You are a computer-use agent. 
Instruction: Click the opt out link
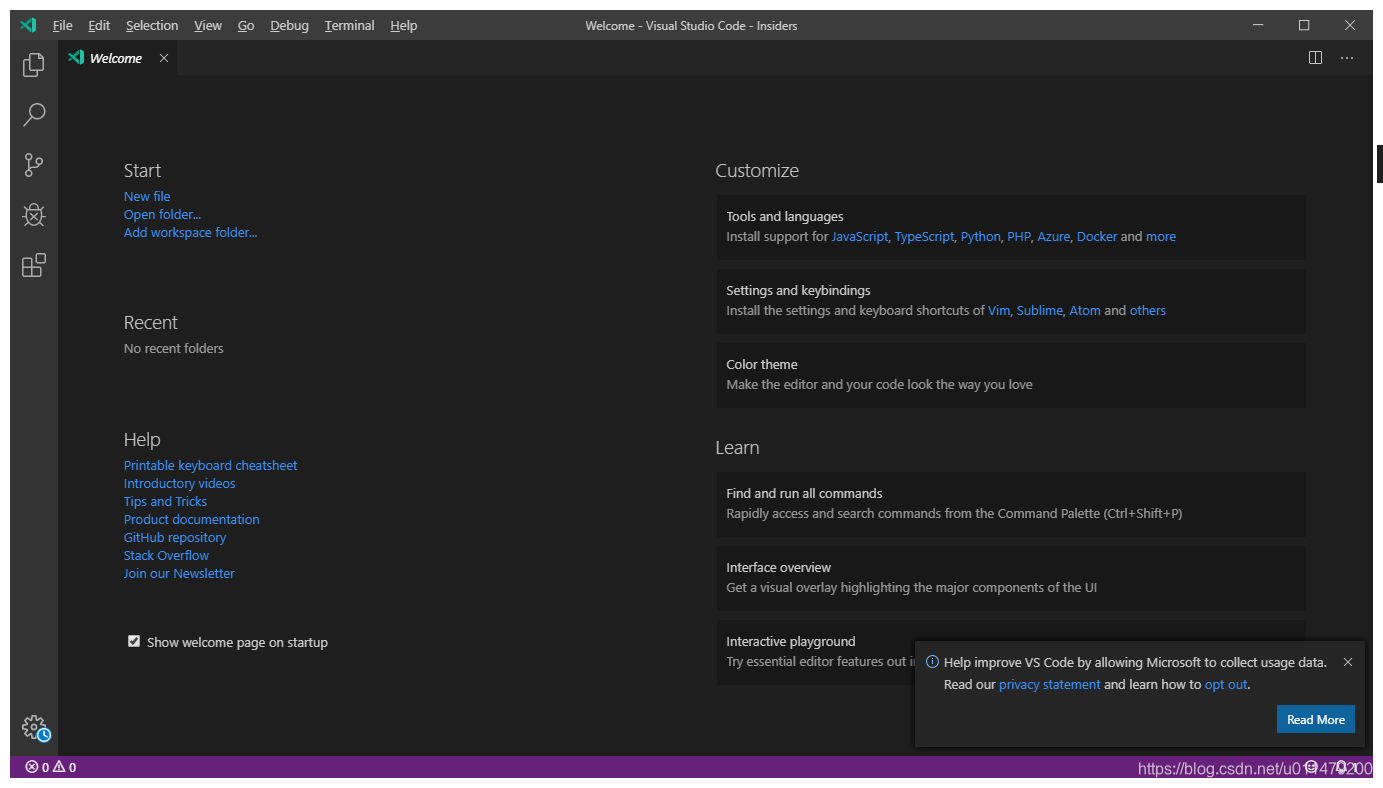(x=1226, y=684)
